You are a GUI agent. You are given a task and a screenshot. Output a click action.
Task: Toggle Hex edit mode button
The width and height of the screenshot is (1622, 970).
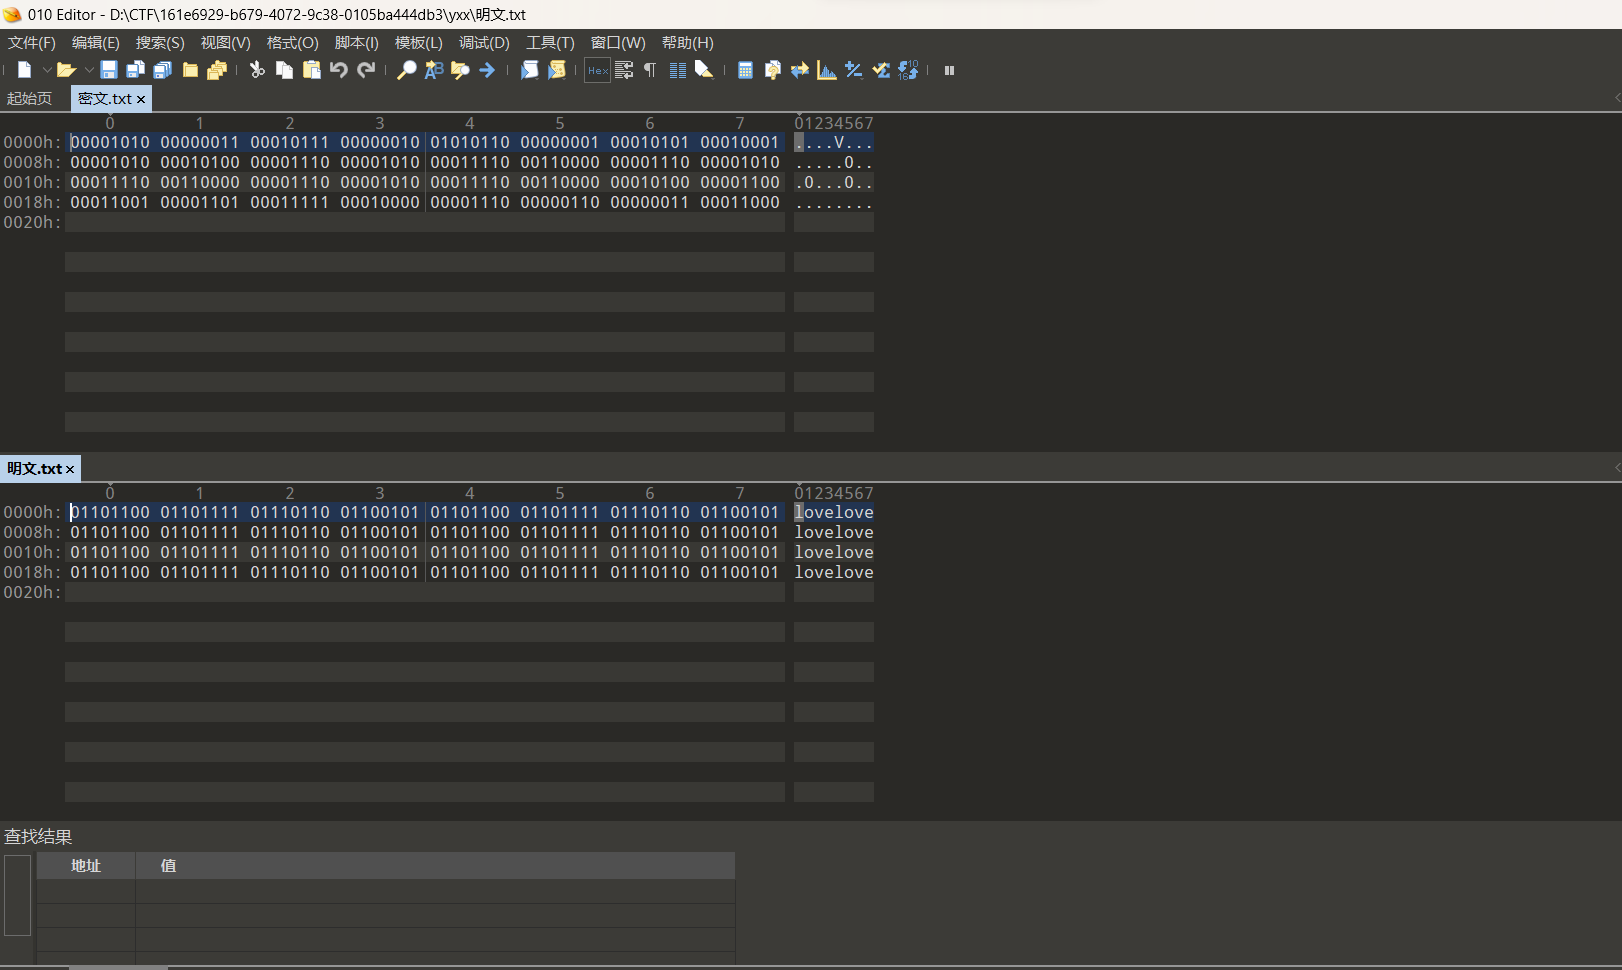(x=597, y=70)
